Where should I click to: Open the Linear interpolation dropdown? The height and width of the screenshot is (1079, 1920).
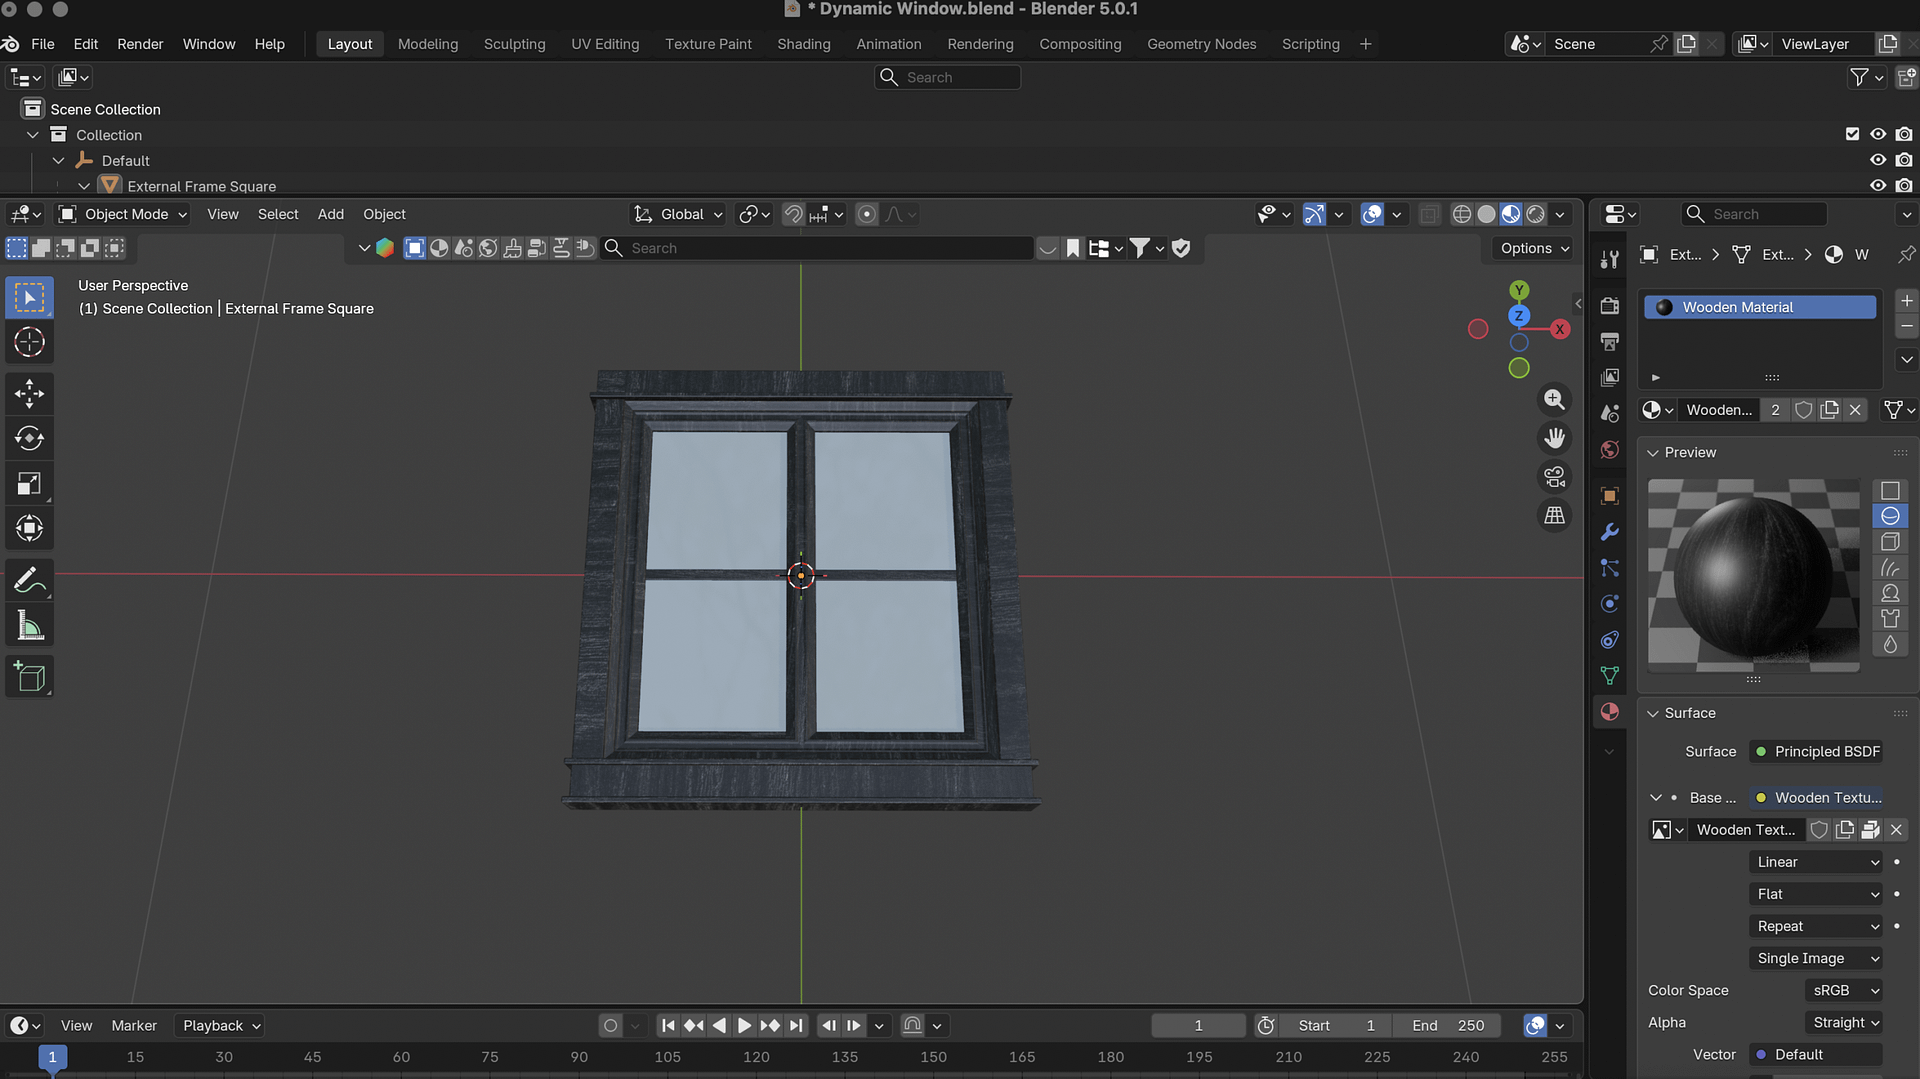pyautogui.click(x=1816, y=862)
